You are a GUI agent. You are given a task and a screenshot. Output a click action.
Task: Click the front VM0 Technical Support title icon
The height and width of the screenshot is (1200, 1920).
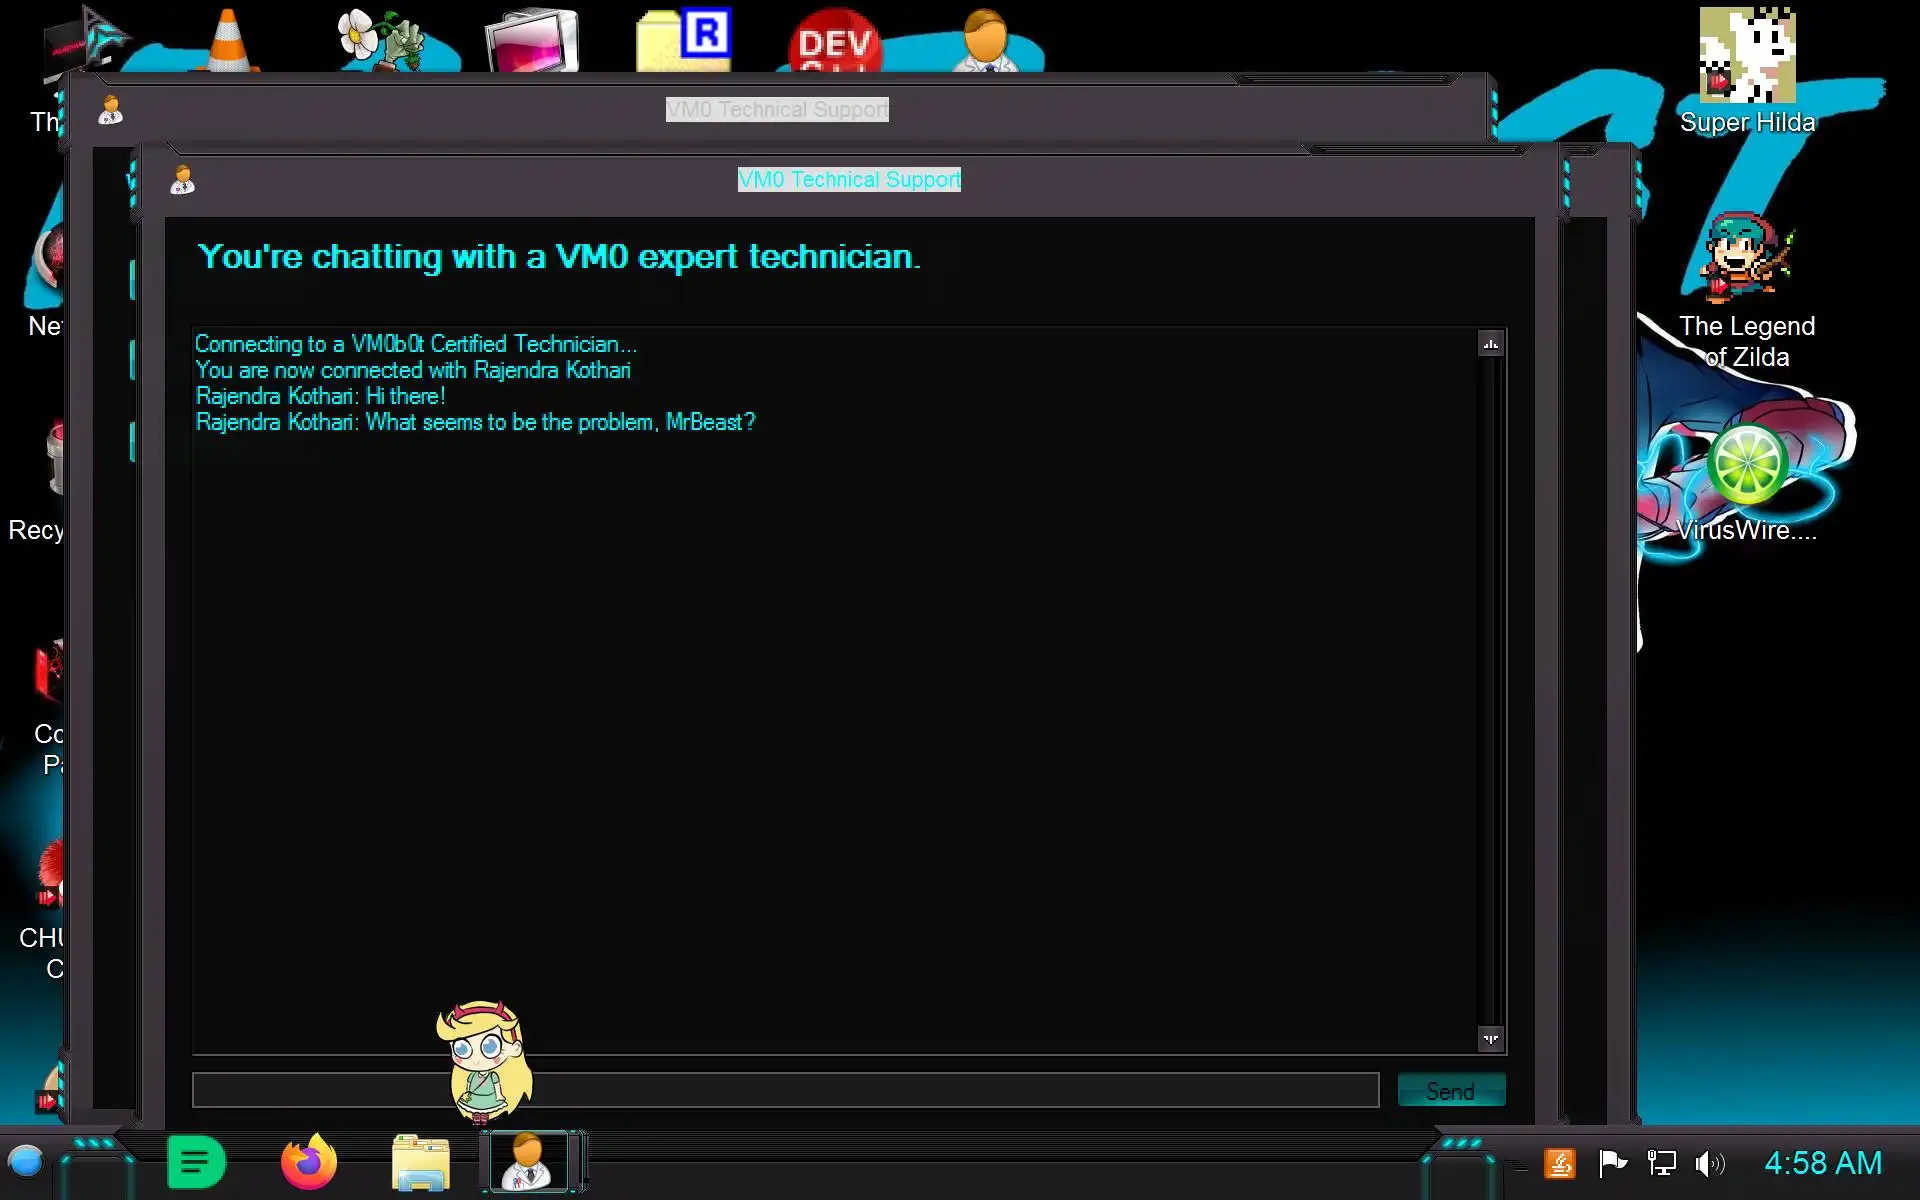[182, 180]
